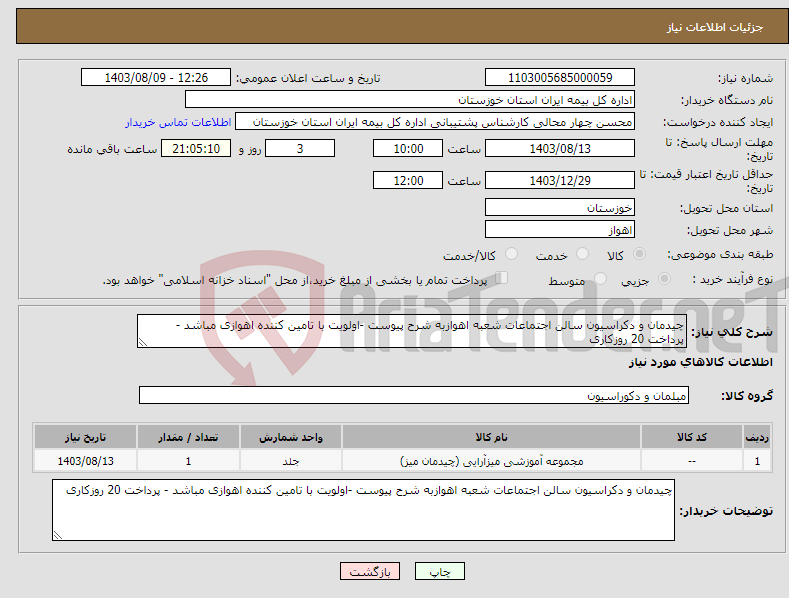Click the اطلاعات کالاهای مورد نیاز heading
Screen dimensions: 789x598
click(700, 362)
